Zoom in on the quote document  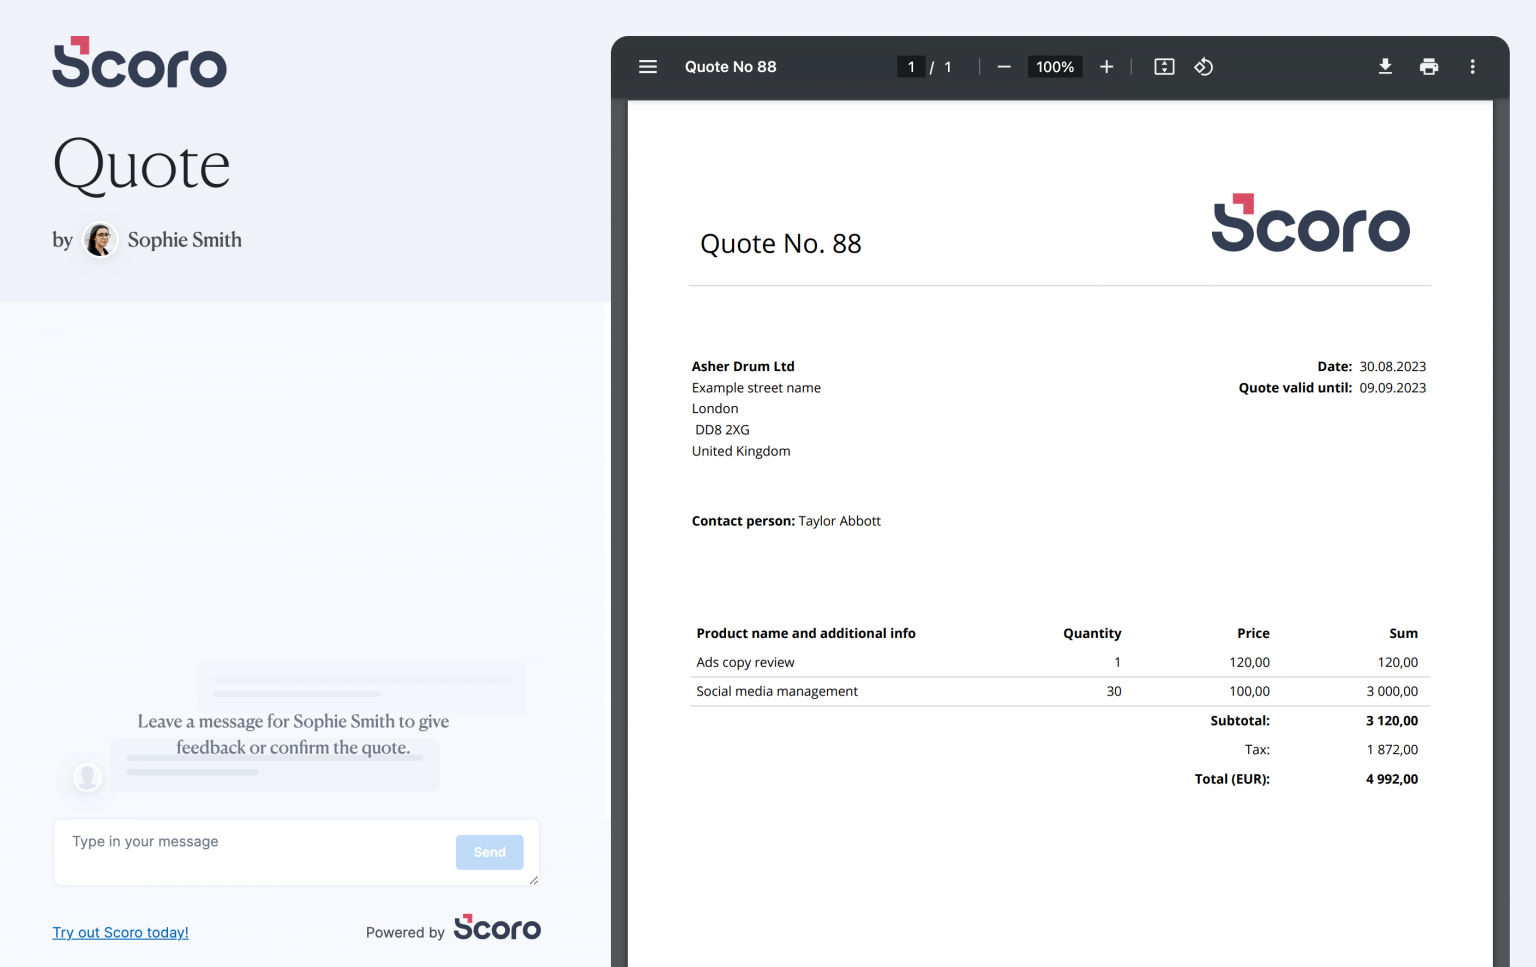pos(1106,66)
